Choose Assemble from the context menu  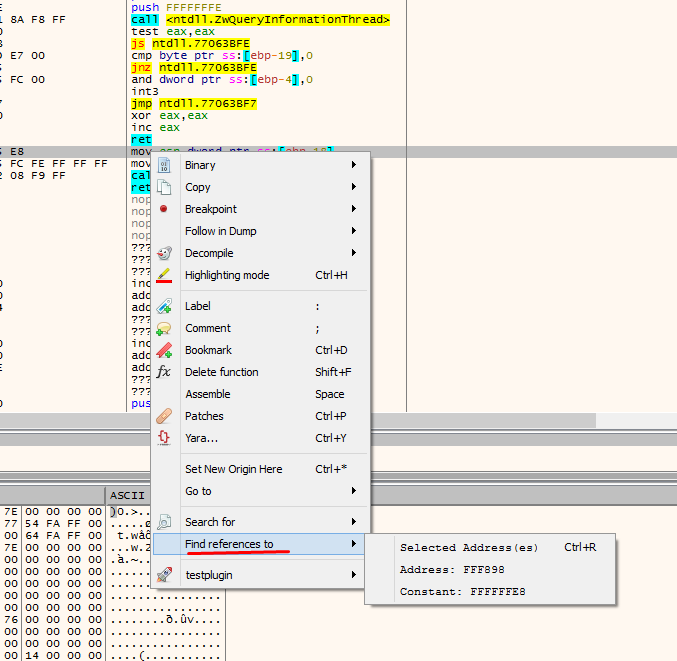(x=208, y=394)
